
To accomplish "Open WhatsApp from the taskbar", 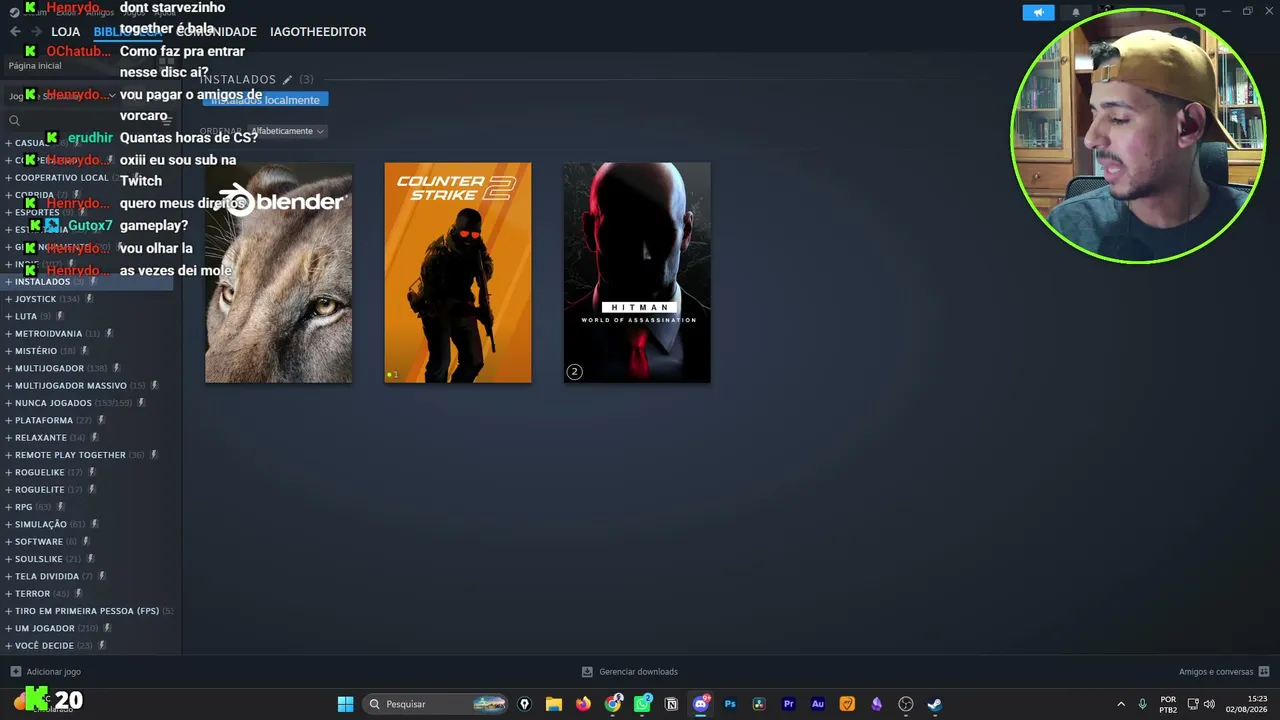I will point(642,704).
